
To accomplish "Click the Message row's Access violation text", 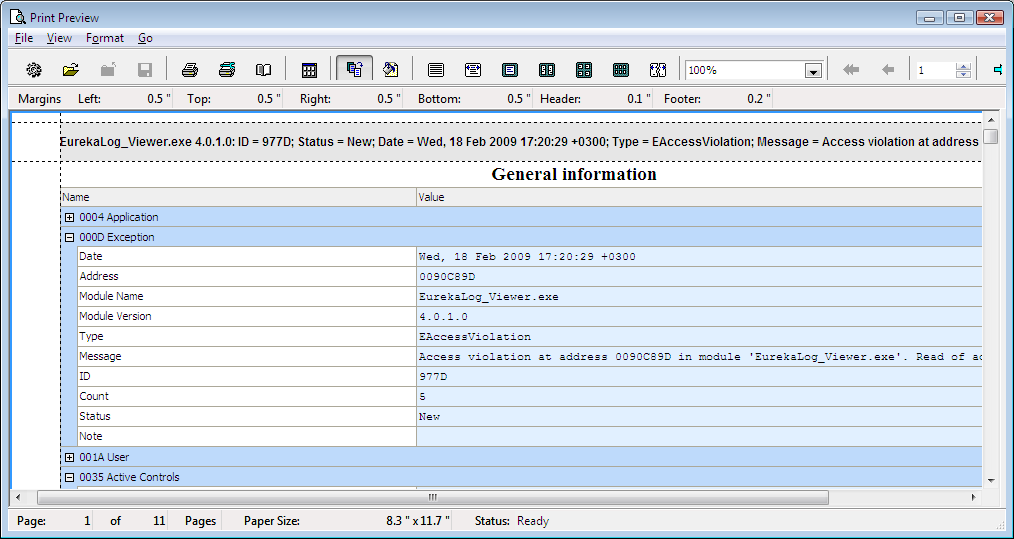I will [700, 357].
